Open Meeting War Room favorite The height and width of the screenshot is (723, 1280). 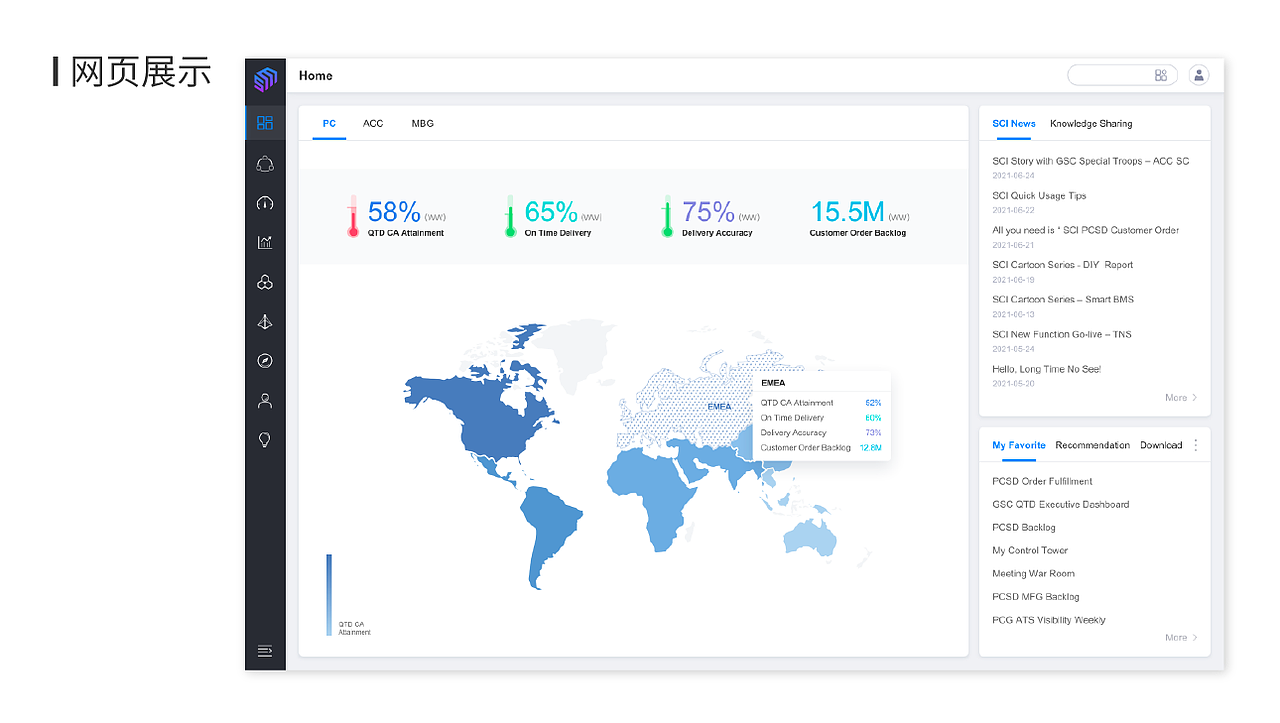(x=1033, y=573)
